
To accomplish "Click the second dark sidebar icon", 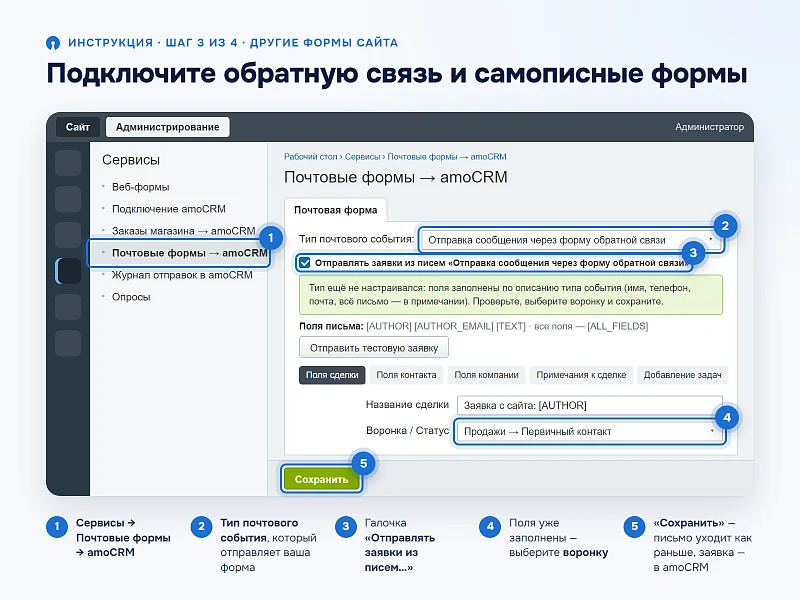I will (68, 199).
